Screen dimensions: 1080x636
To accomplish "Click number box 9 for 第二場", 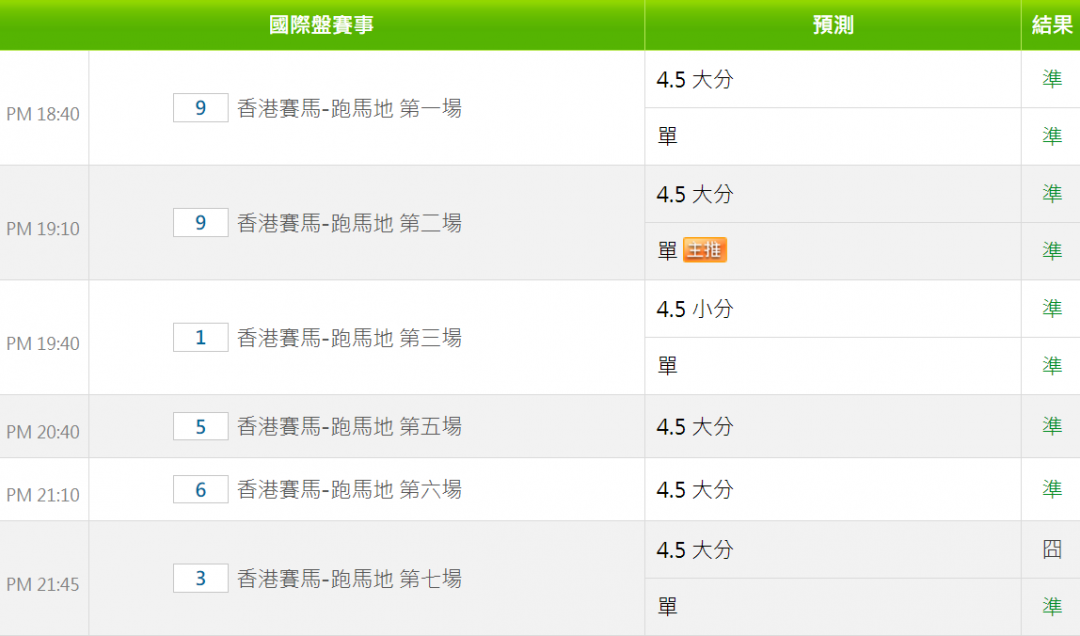I will point(200,223).
